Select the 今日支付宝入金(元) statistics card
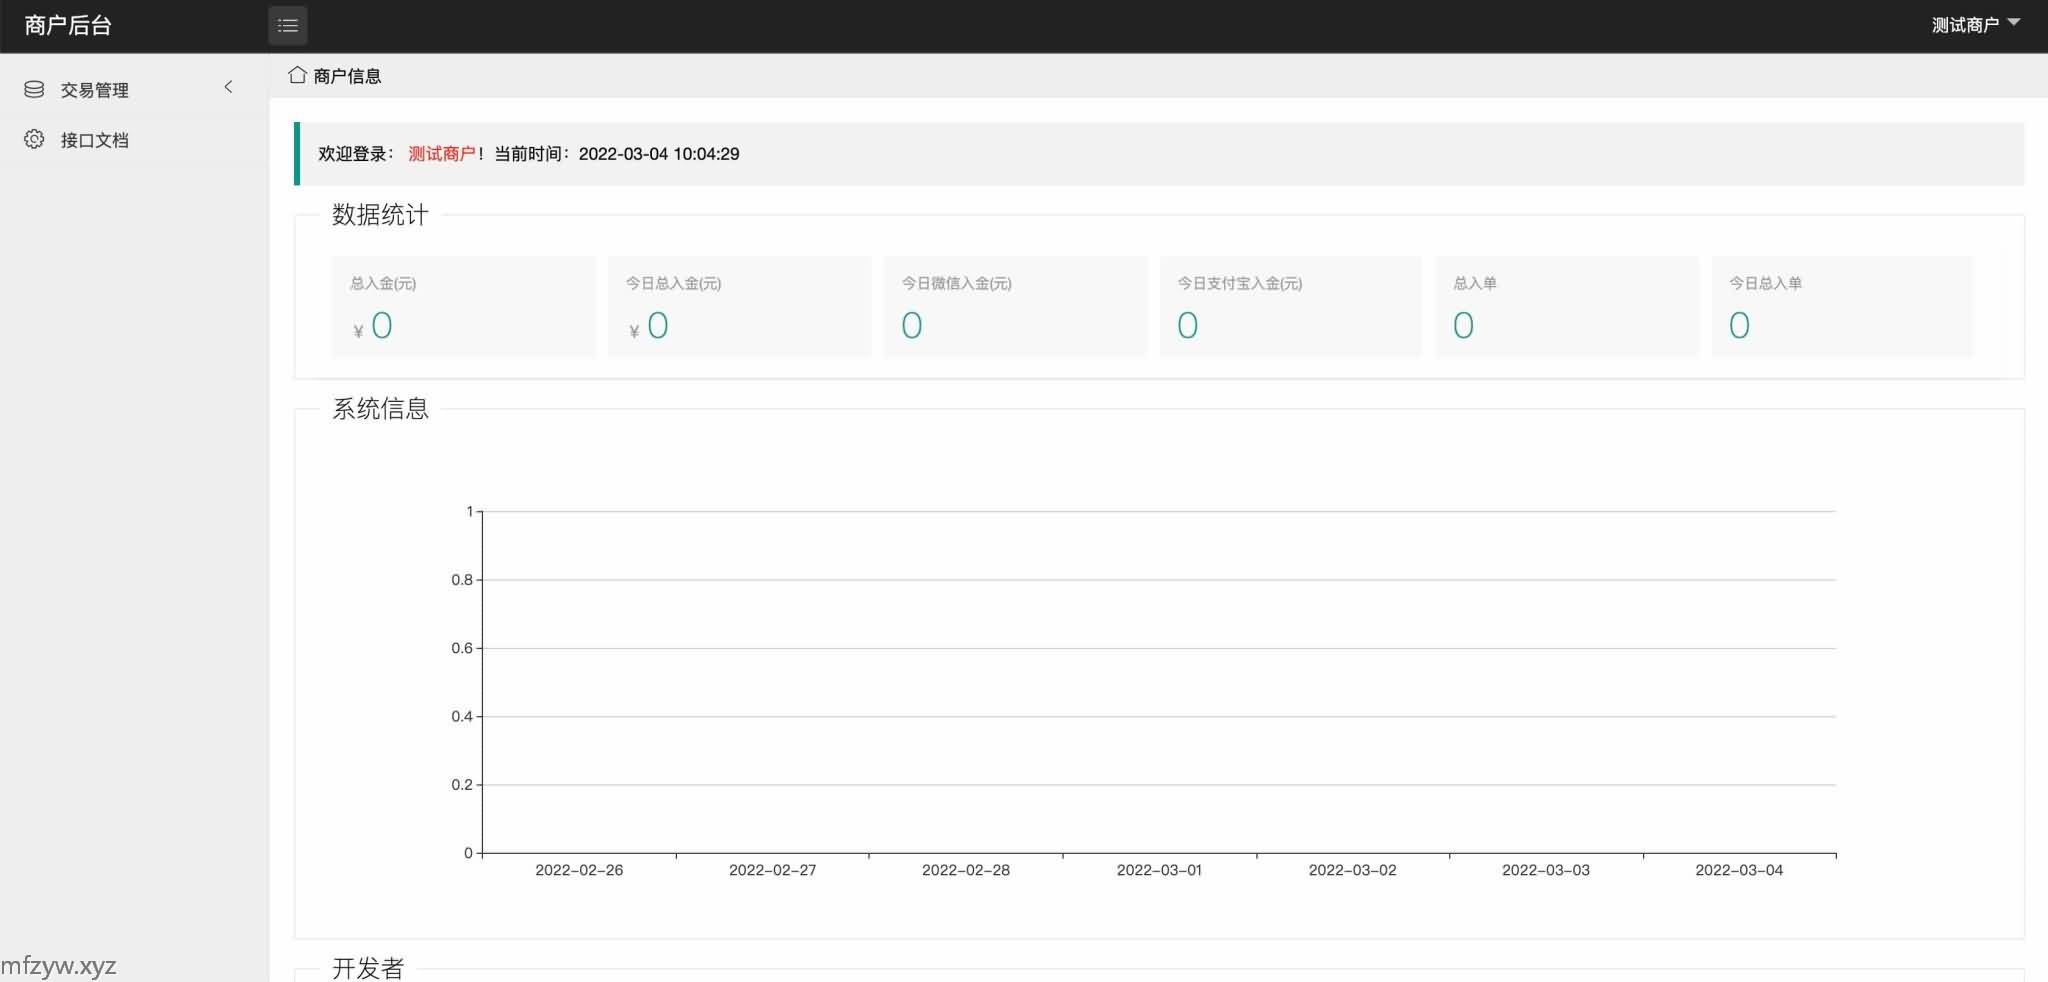The image size is (2048, 982). (x=1291, y=306)
